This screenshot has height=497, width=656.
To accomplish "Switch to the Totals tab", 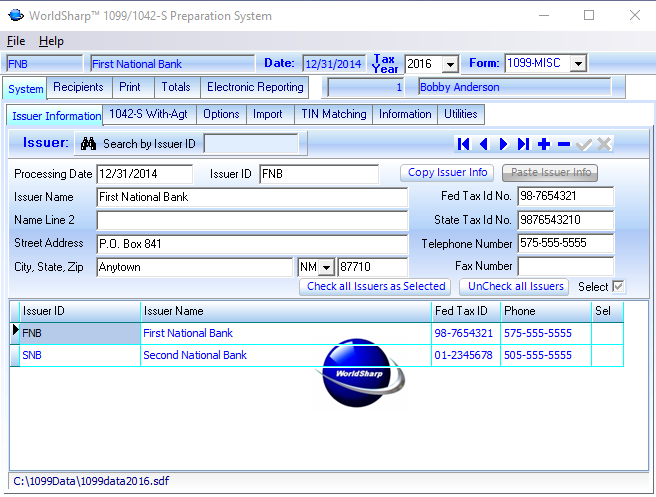I will 176,87.
